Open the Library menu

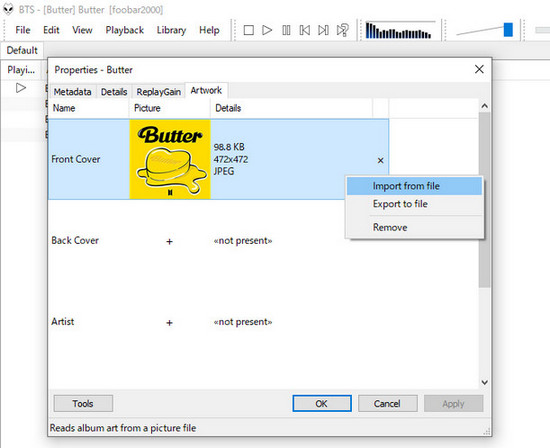point(171,30)
